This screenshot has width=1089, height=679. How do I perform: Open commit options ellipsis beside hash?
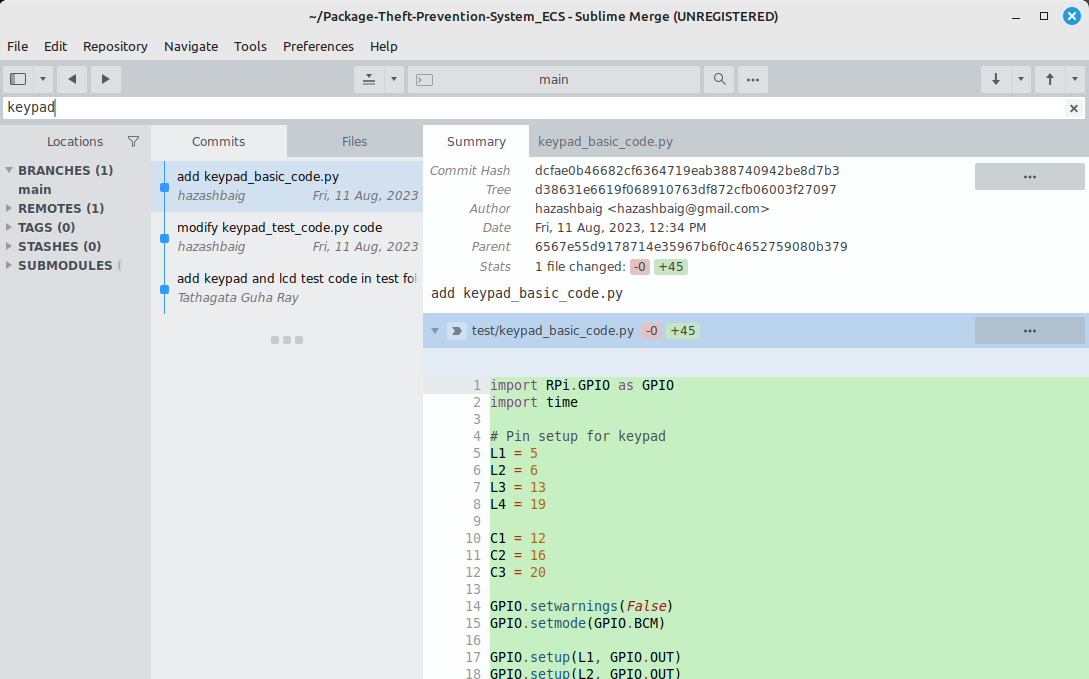[1029, 176]
